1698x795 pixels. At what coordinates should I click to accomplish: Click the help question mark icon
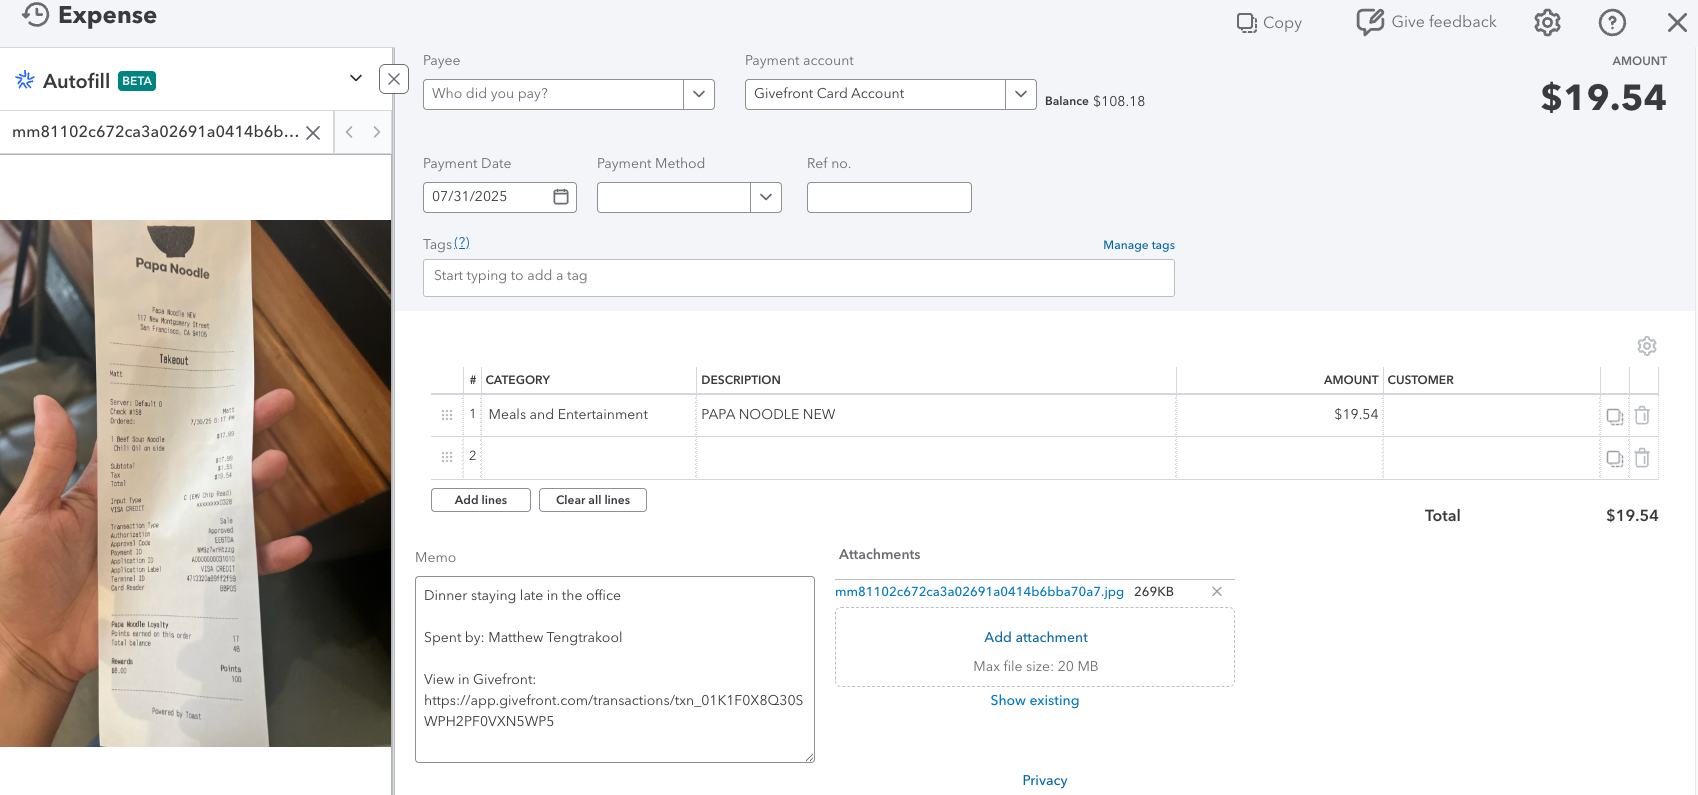click(x=1612, y=22)
